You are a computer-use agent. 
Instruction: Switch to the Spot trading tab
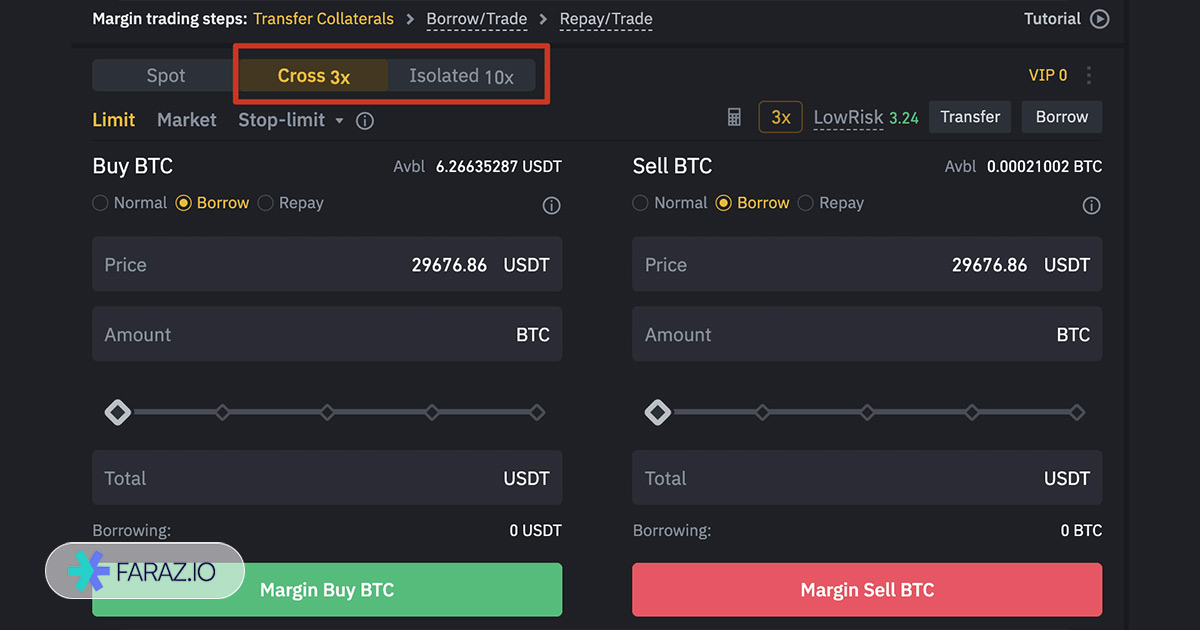coord(165,76)
